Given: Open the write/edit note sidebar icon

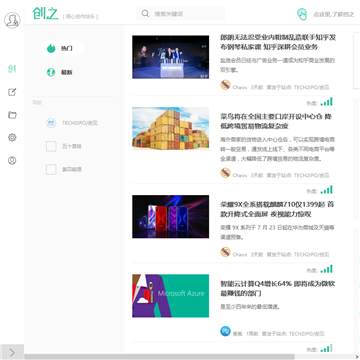Looking at the screenshot, I should (12, 92).
